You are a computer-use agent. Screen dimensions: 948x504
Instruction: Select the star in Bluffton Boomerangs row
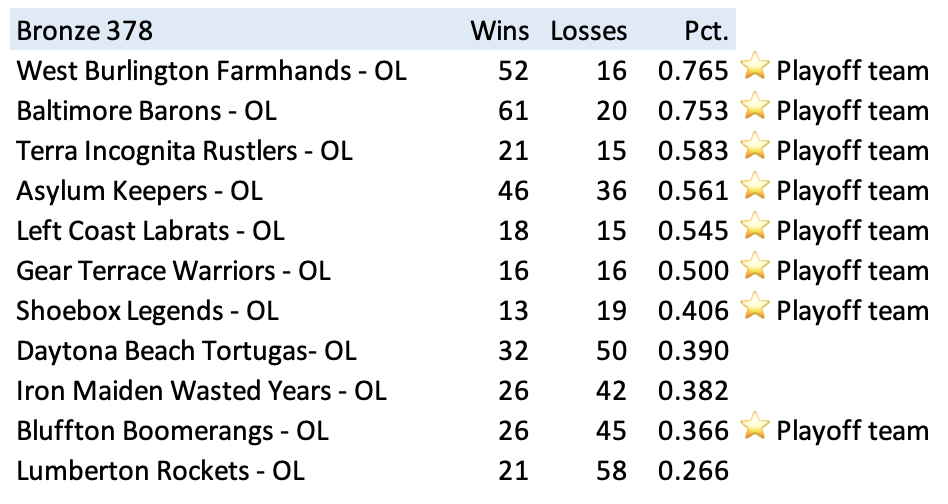pyautogui.click(x=754, y=429)
